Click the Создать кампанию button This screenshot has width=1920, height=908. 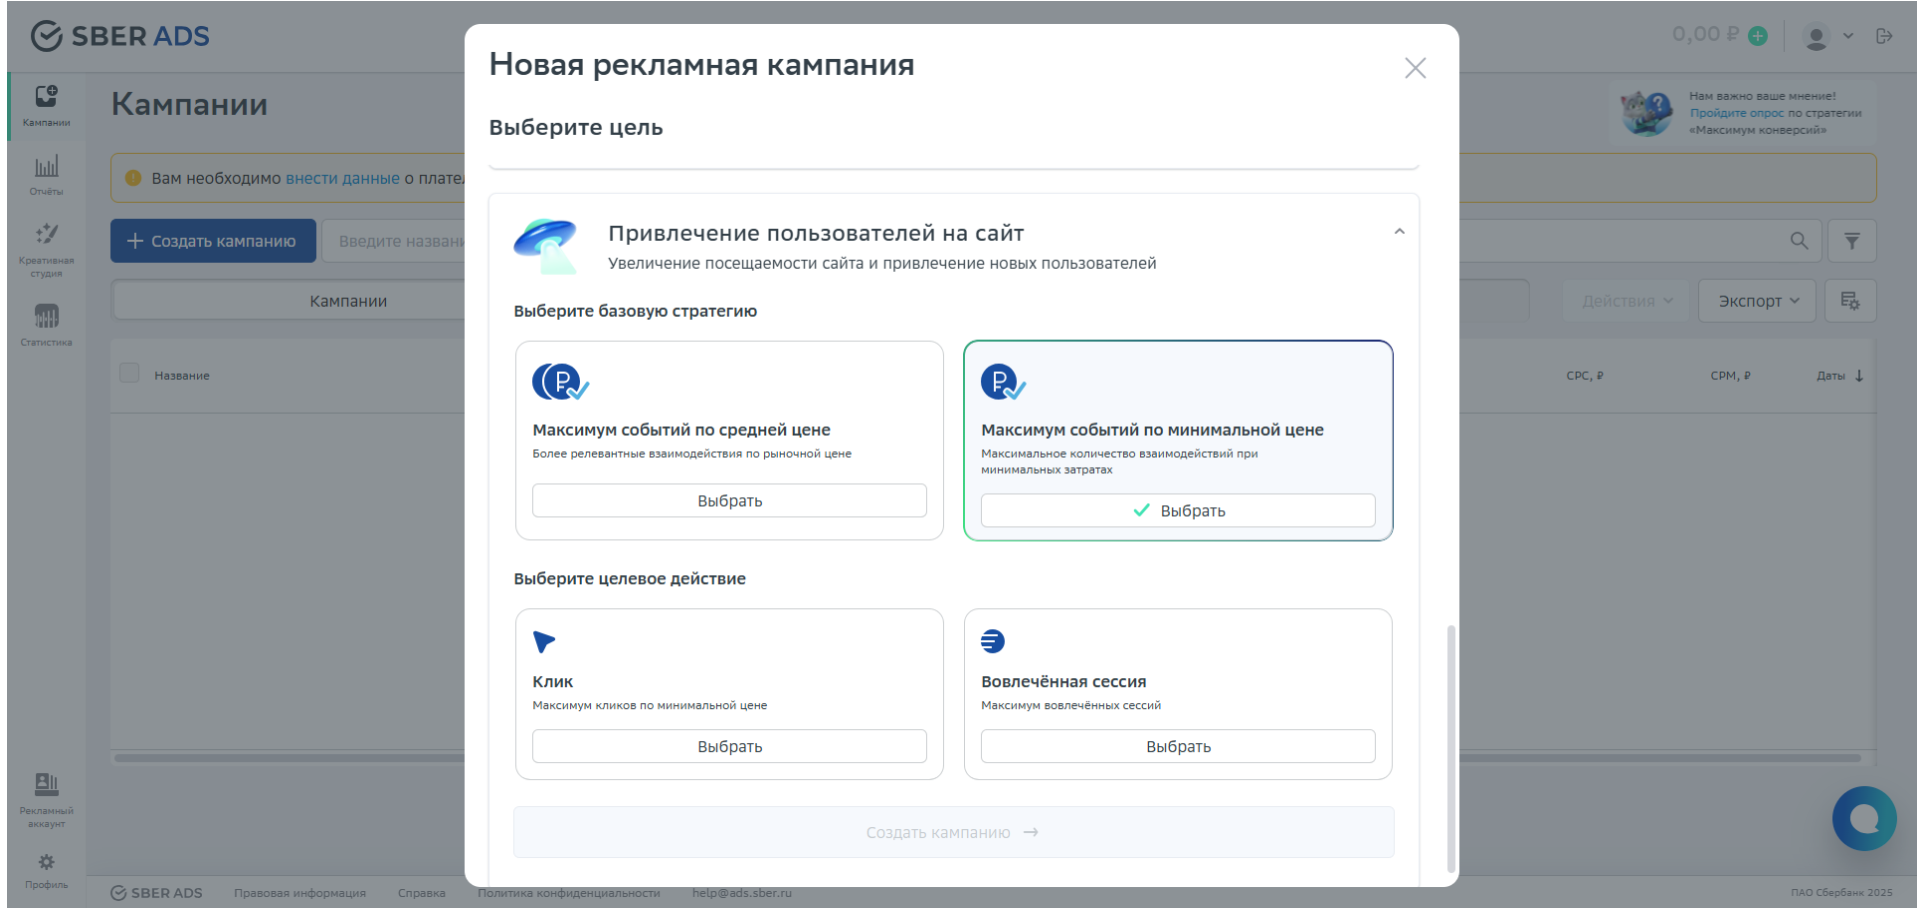tap(212, 240)
